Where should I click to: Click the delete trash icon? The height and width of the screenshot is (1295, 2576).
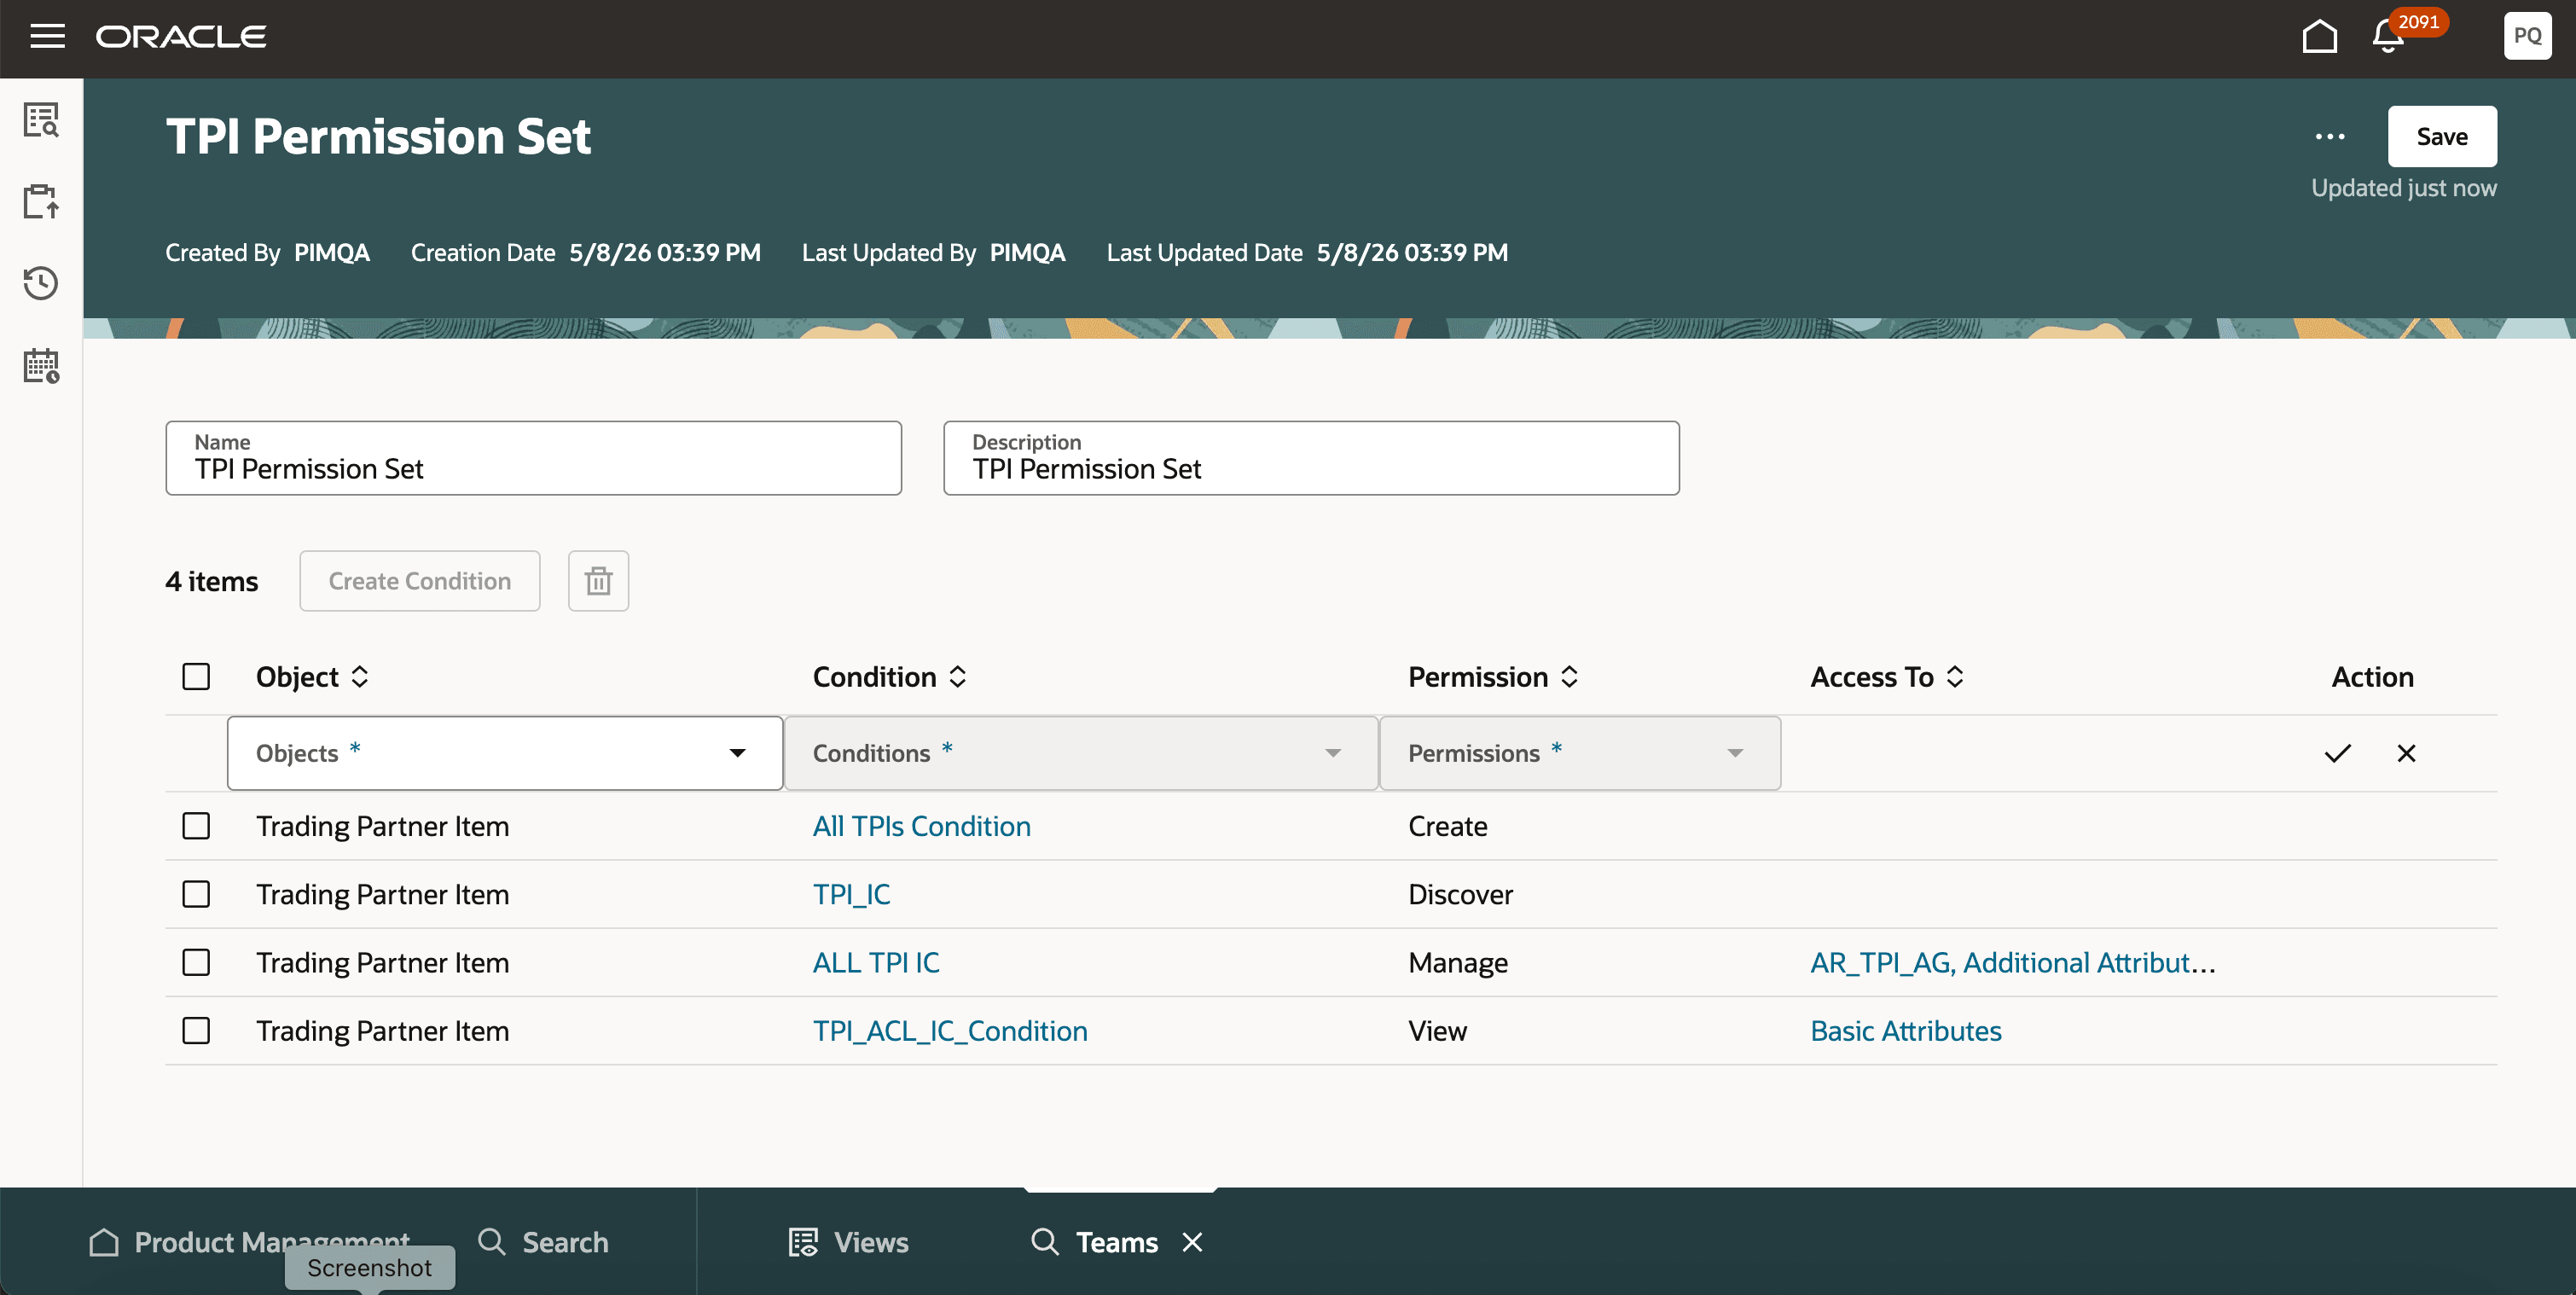pyautogui.click(x=598, y=581)
